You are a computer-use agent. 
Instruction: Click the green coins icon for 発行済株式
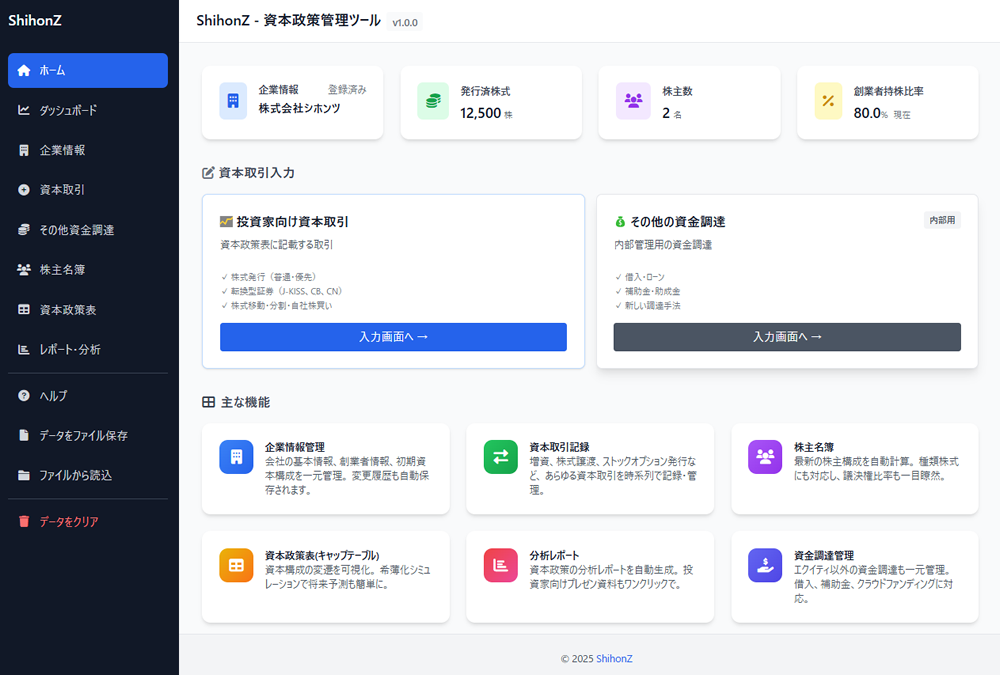click(x=433, y=101)
